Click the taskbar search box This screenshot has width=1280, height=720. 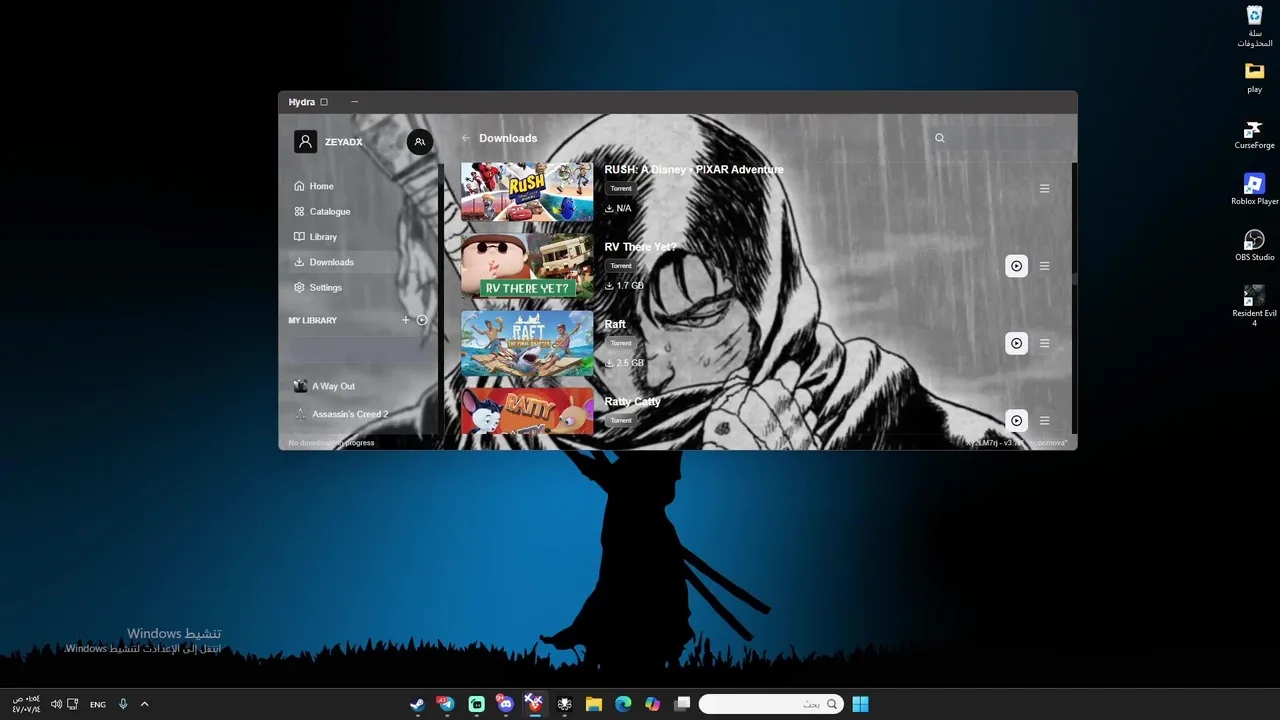pos(771,704)
